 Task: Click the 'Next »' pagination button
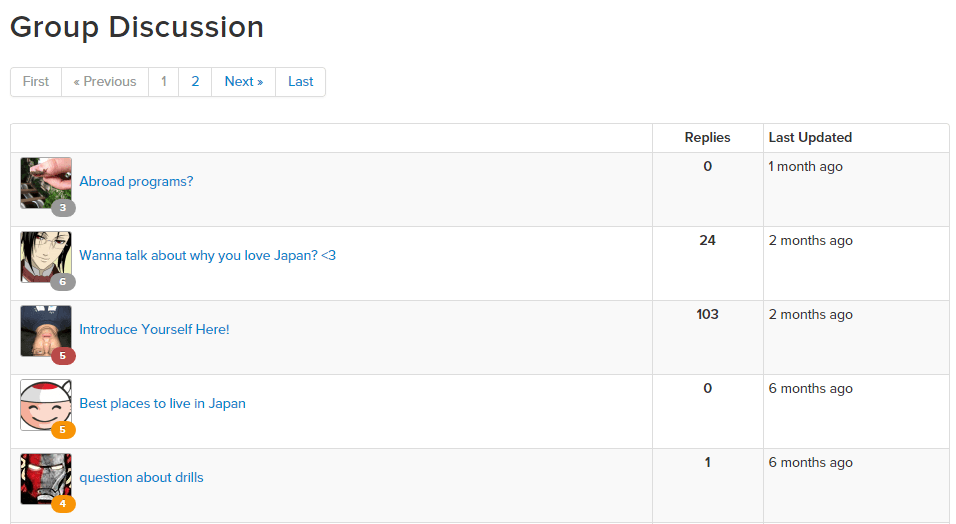pos(244,82)
